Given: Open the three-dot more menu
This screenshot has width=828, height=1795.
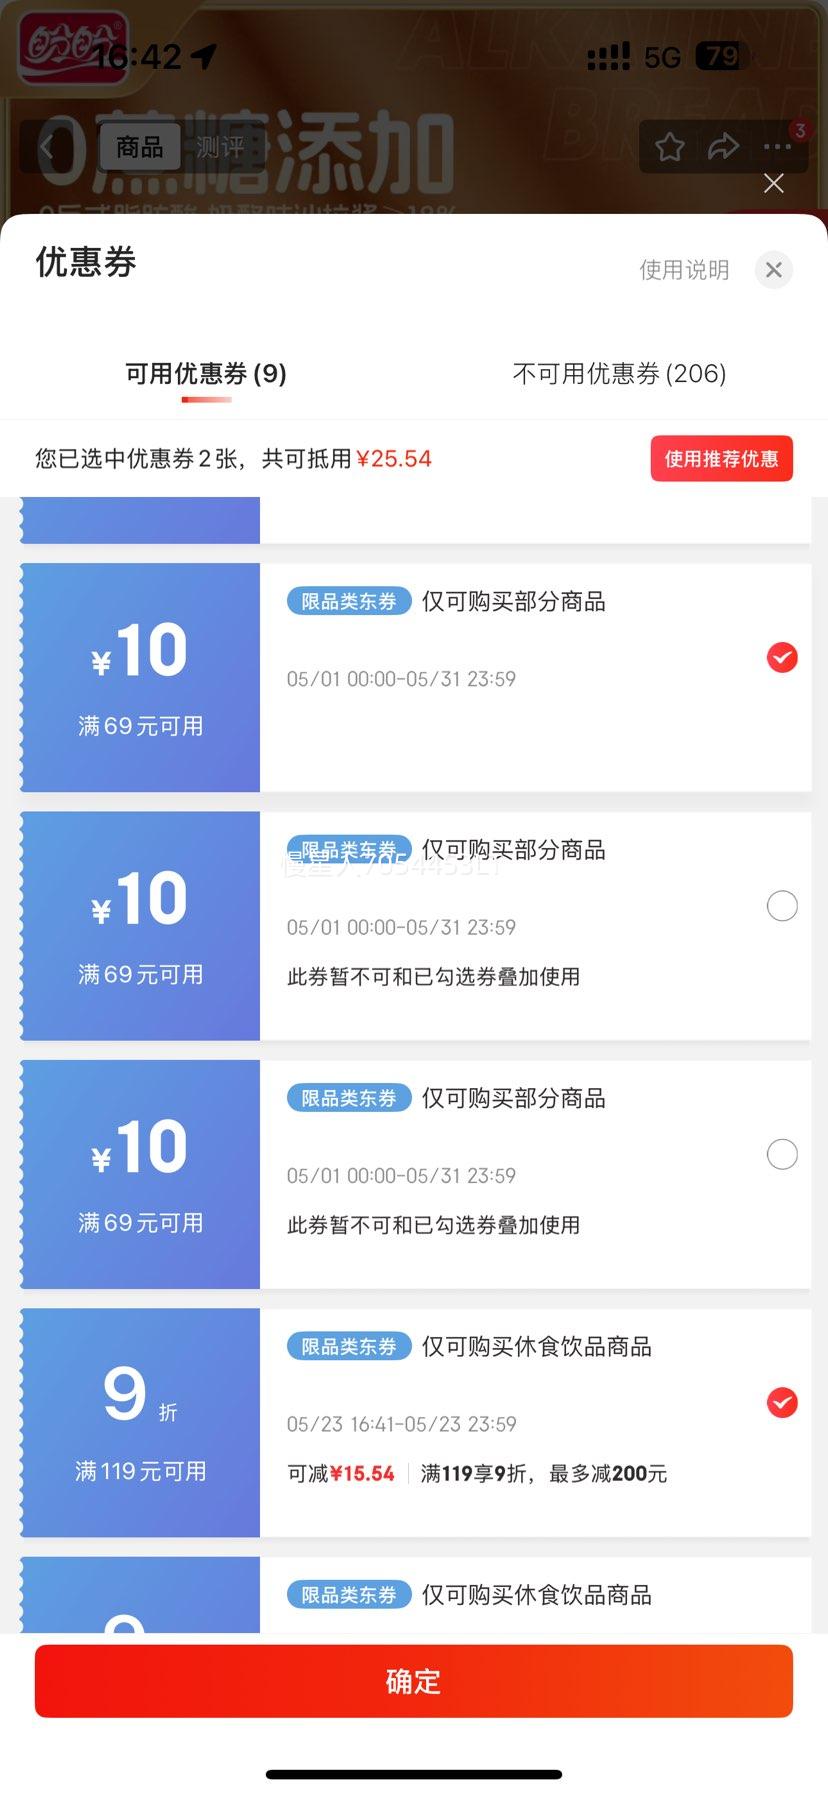Looking at the screenshot, I should [777, 147].
